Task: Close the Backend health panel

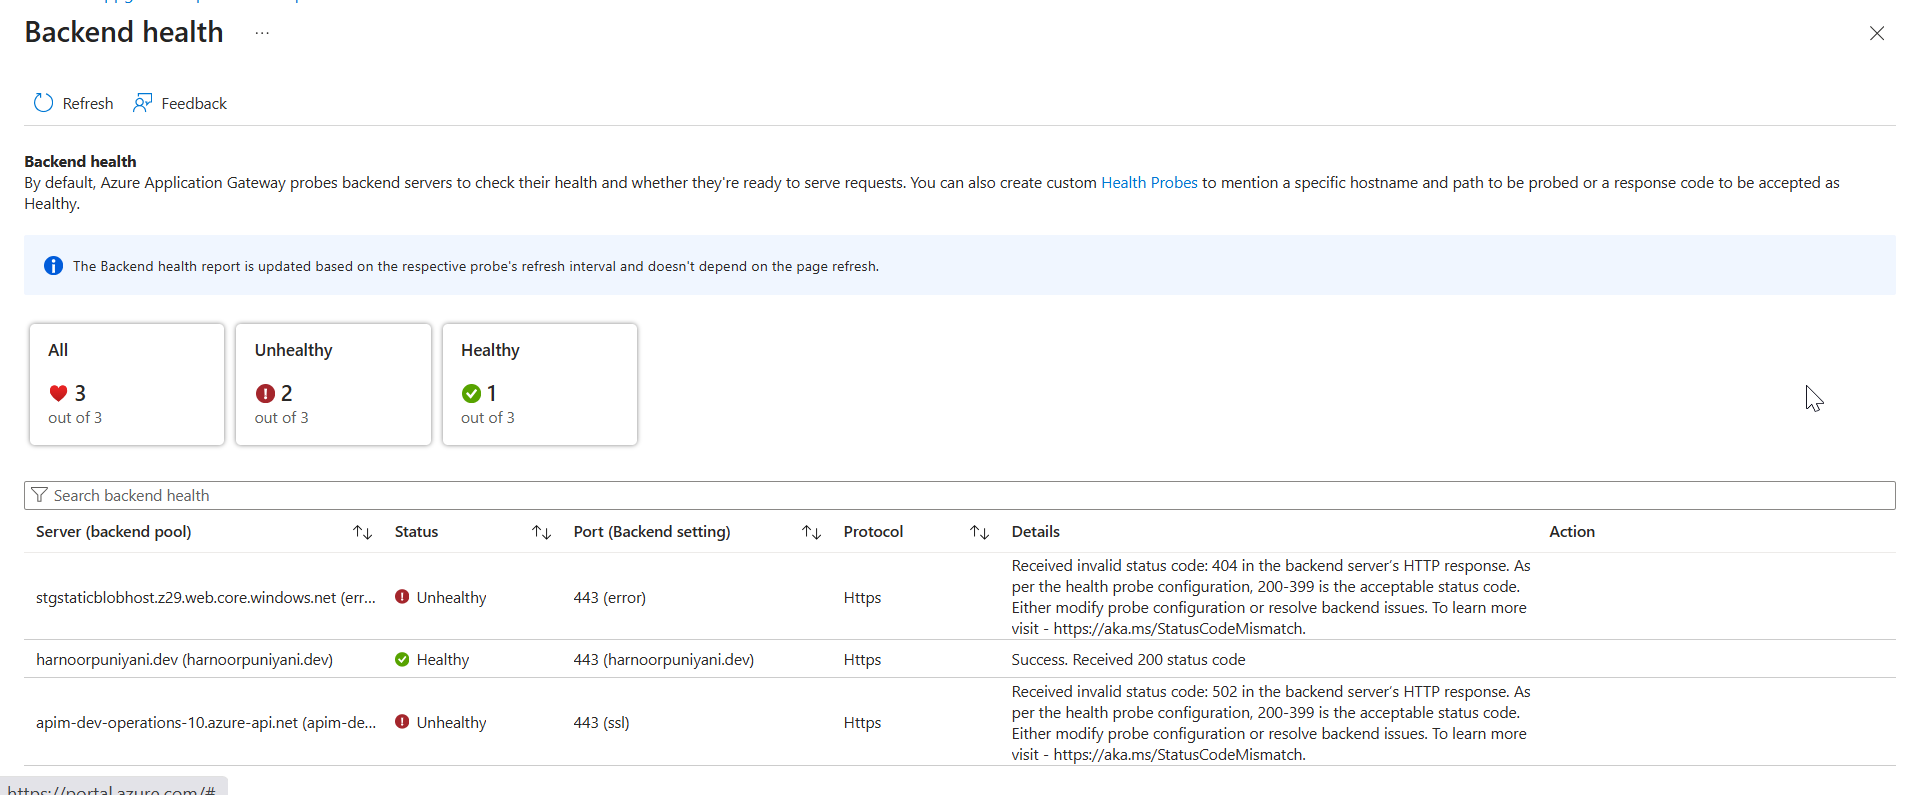Action: pyautogui.click(x=1876, y=33)
